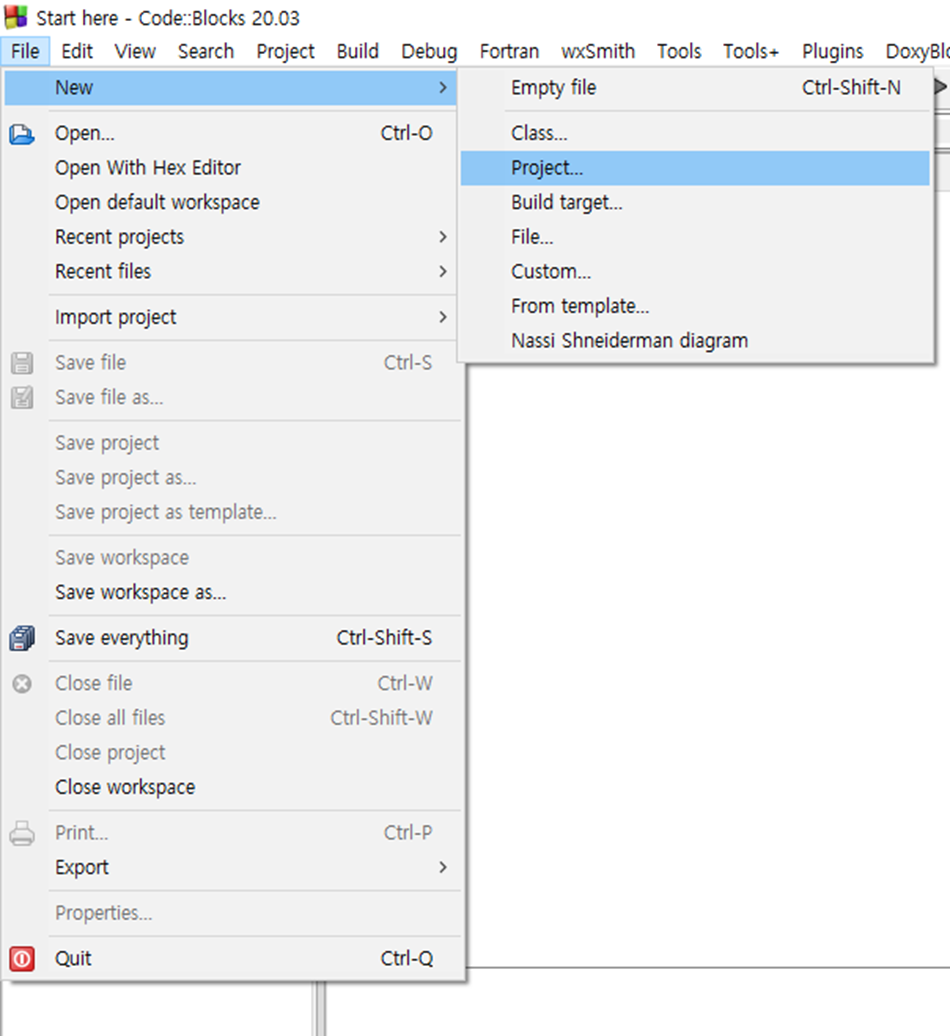Choose File... in the New submenu
The height and width of the screenshot is (1036, 950).
(x=695, y=237)
